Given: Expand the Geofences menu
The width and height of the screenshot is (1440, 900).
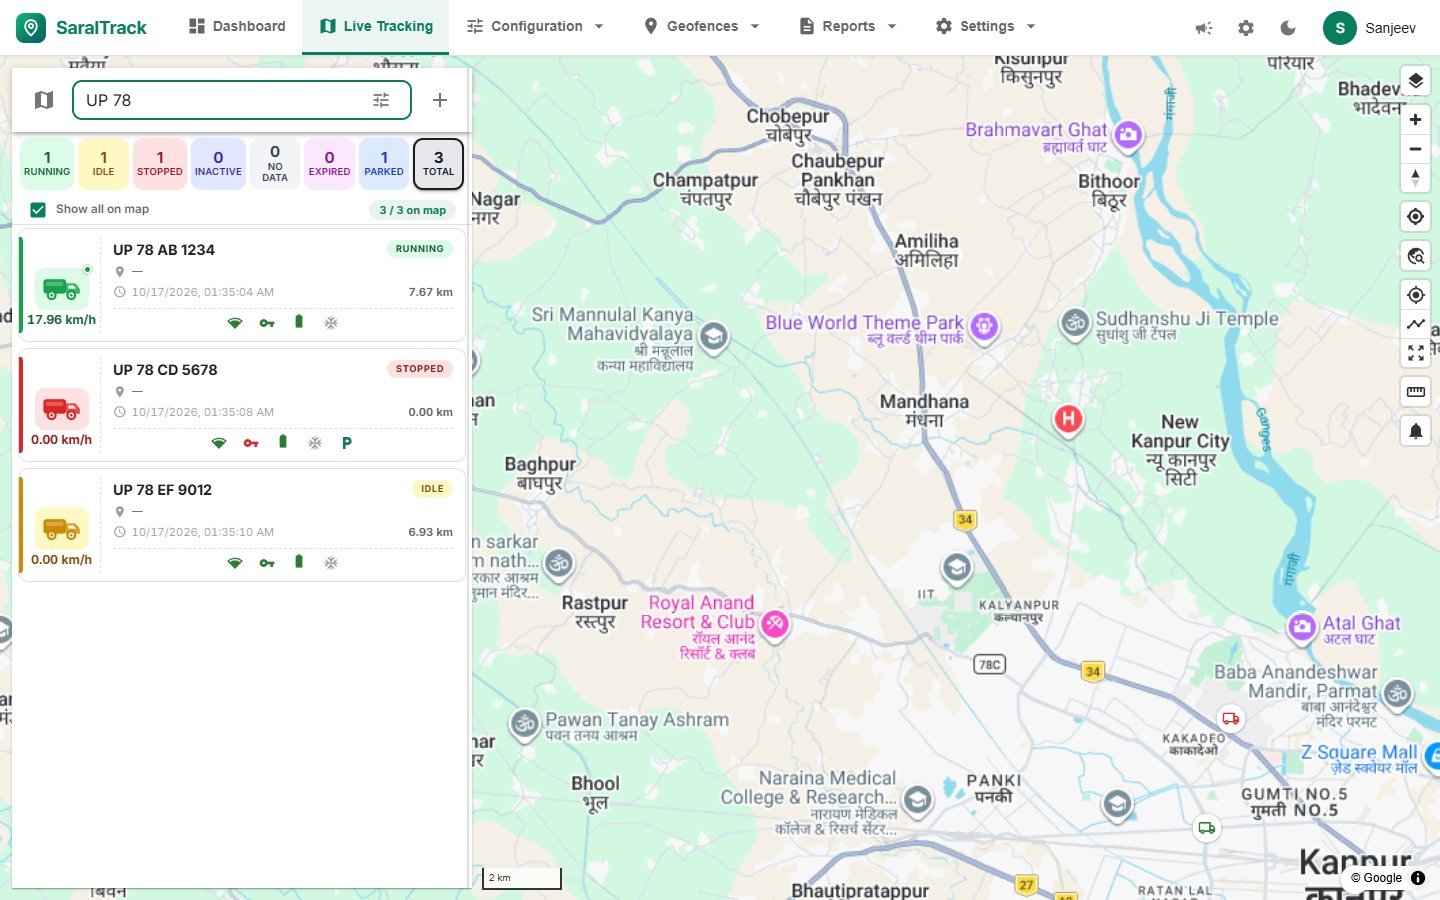Looking at the screenshot, I should [702, 27].
